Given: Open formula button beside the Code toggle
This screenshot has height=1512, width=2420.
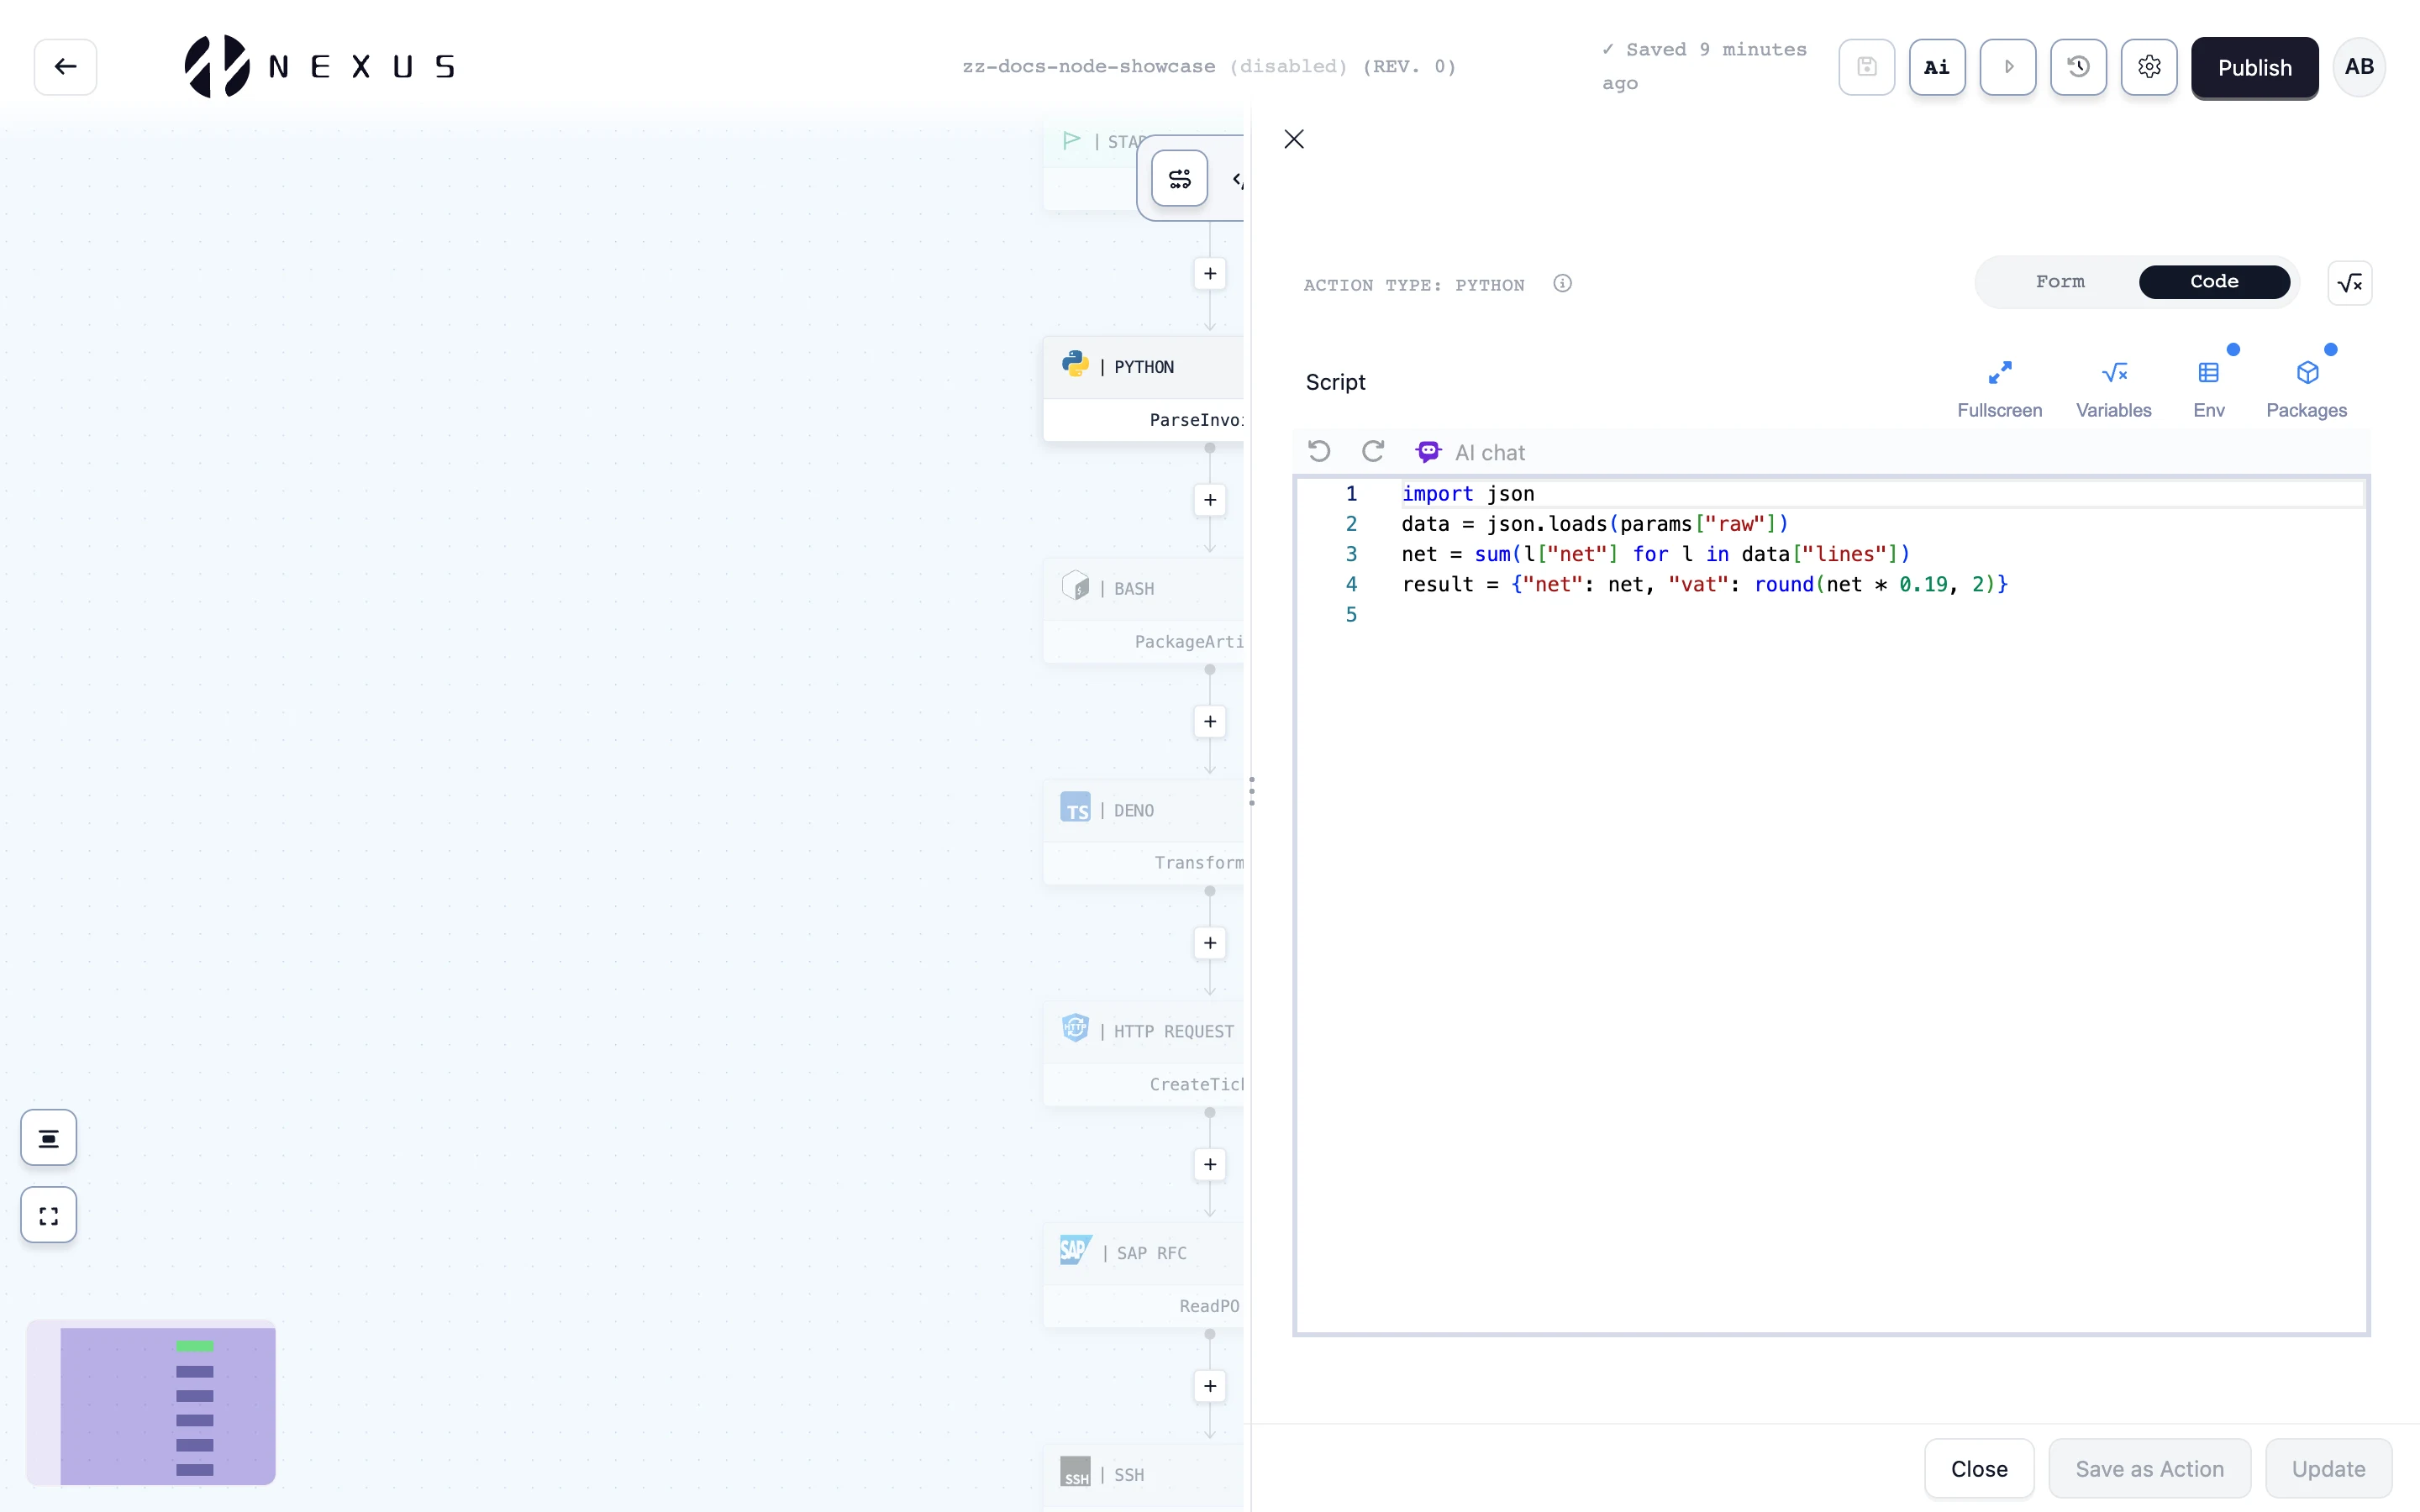Looking at the screenshot, I should click(x=2350, y=284).
